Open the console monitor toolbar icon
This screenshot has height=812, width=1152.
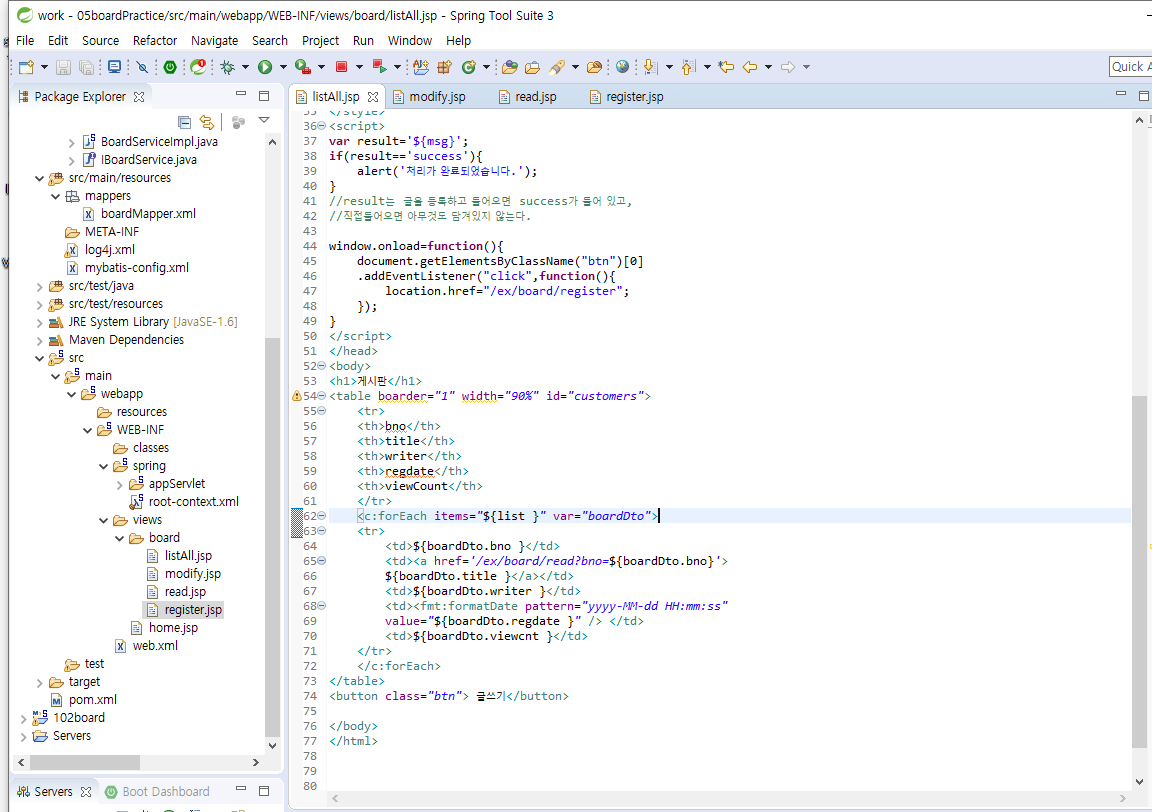[x=114, y=67]
